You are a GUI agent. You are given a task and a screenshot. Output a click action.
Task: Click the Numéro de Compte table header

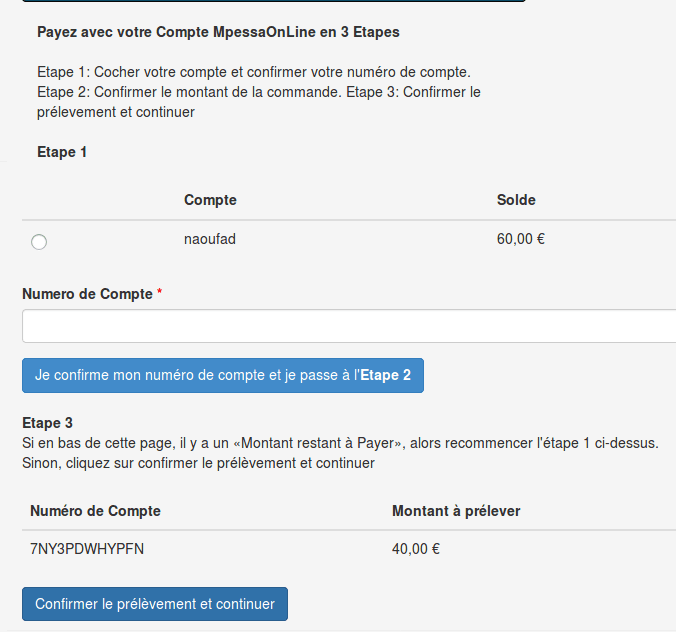[x=95, y=511]
